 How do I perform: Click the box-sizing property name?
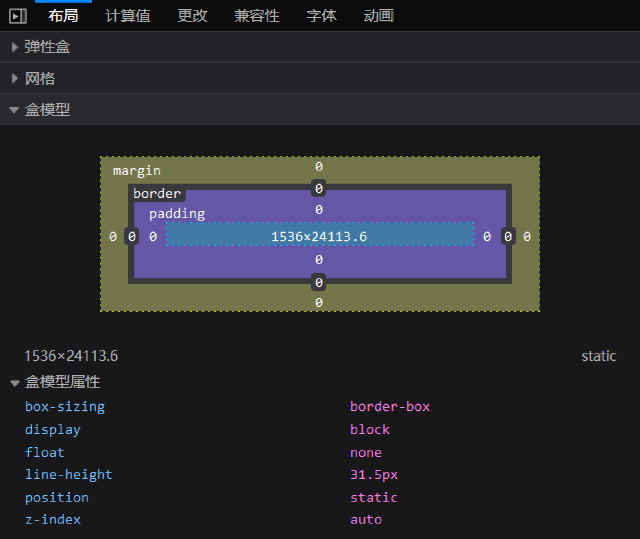[65, 407]
